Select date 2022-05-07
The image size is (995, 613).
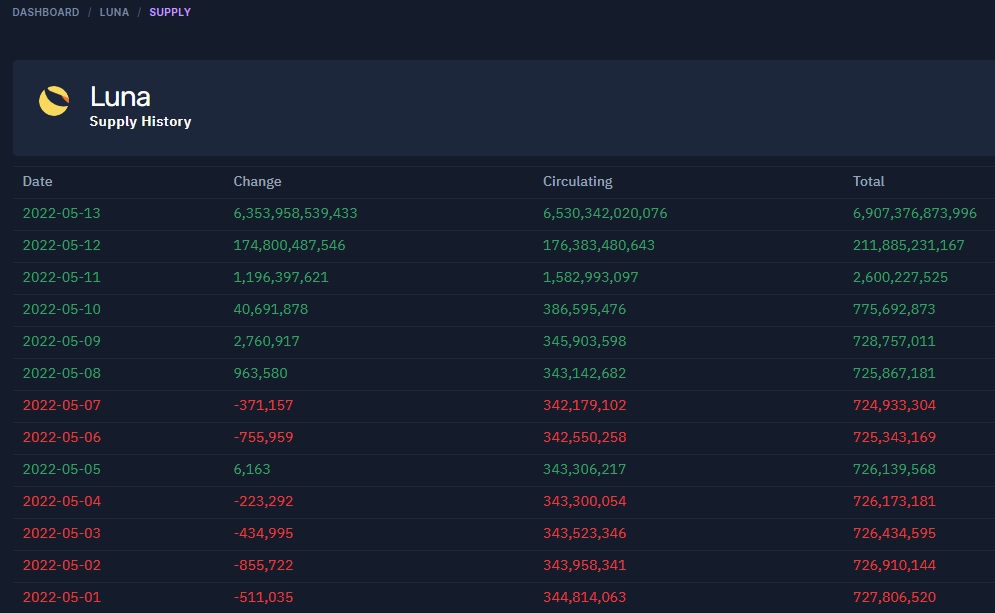pyautogui.click(x=62, y=405)
